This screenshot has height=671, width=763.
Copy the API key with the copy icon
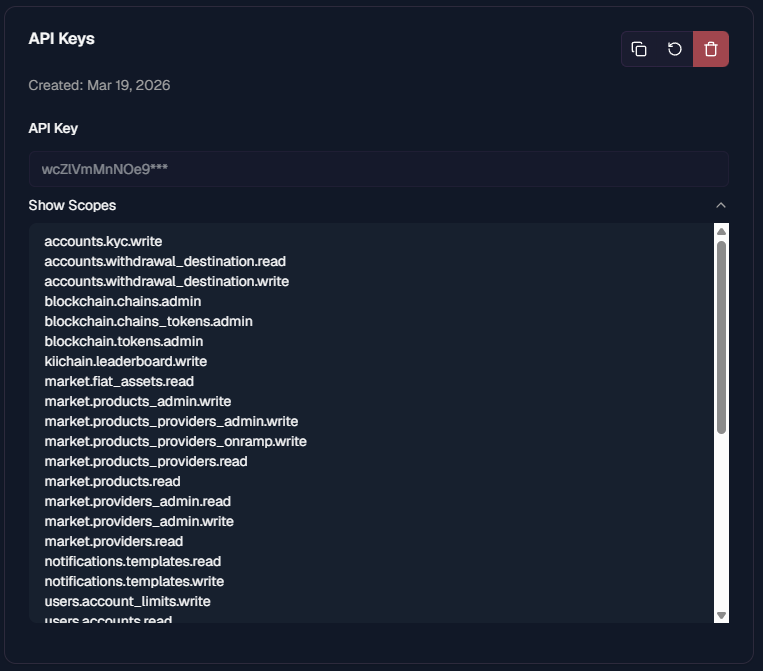pyautogui.click(x=639, y=49)
